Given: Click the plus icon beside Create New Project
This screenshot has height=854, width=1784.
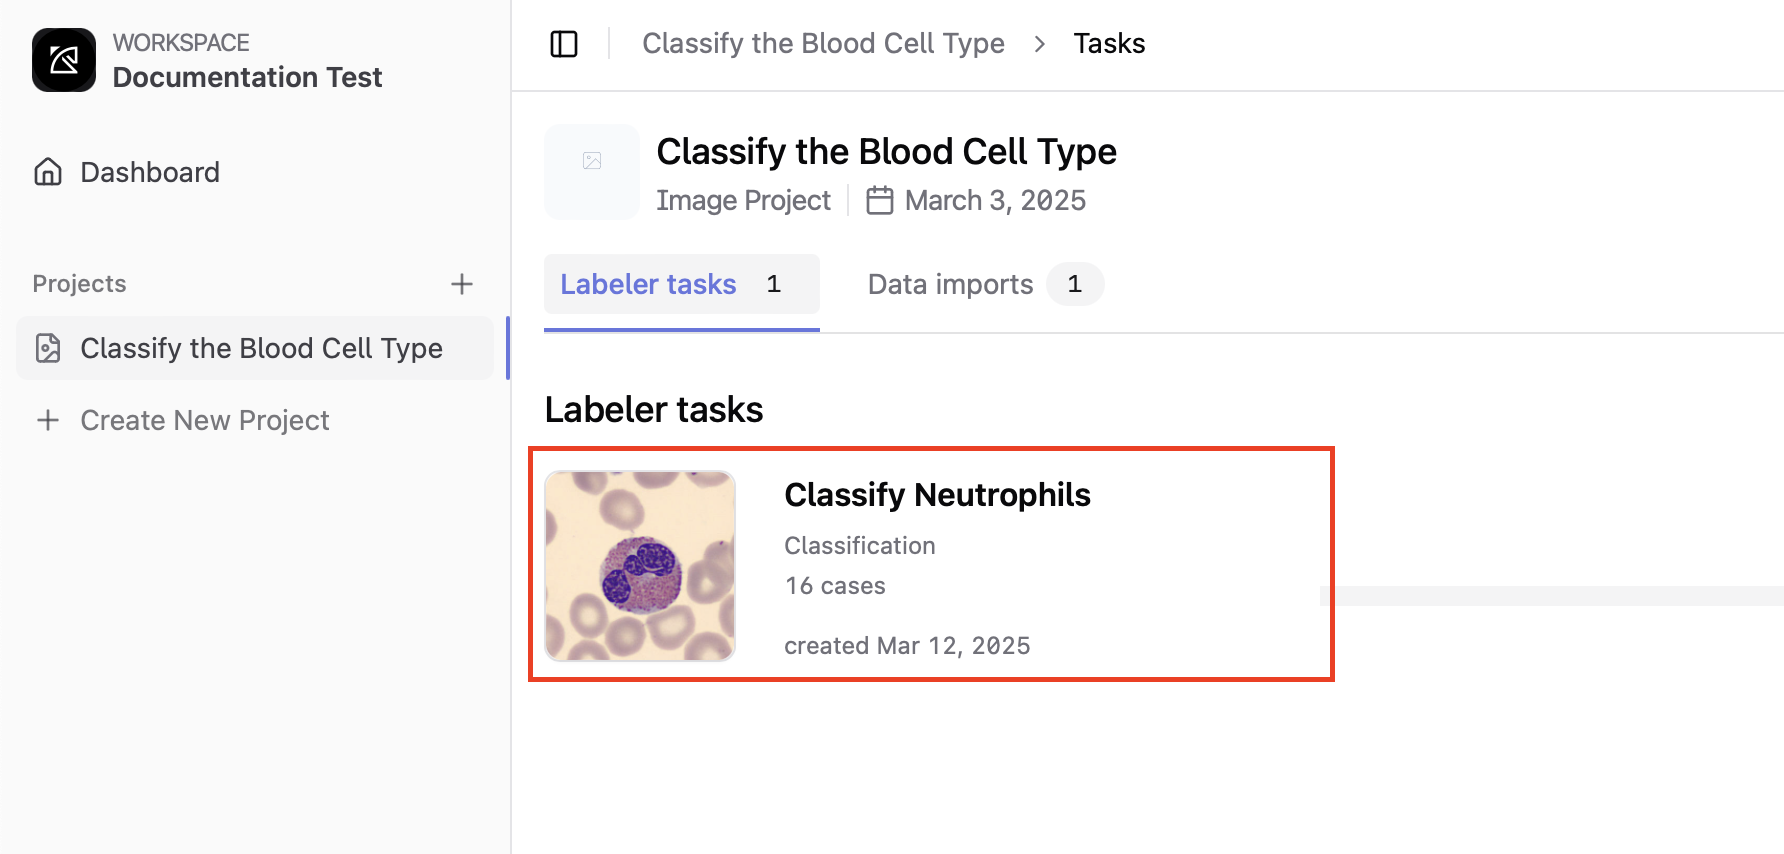Looking at the screenshot, I should click(48, 420).
